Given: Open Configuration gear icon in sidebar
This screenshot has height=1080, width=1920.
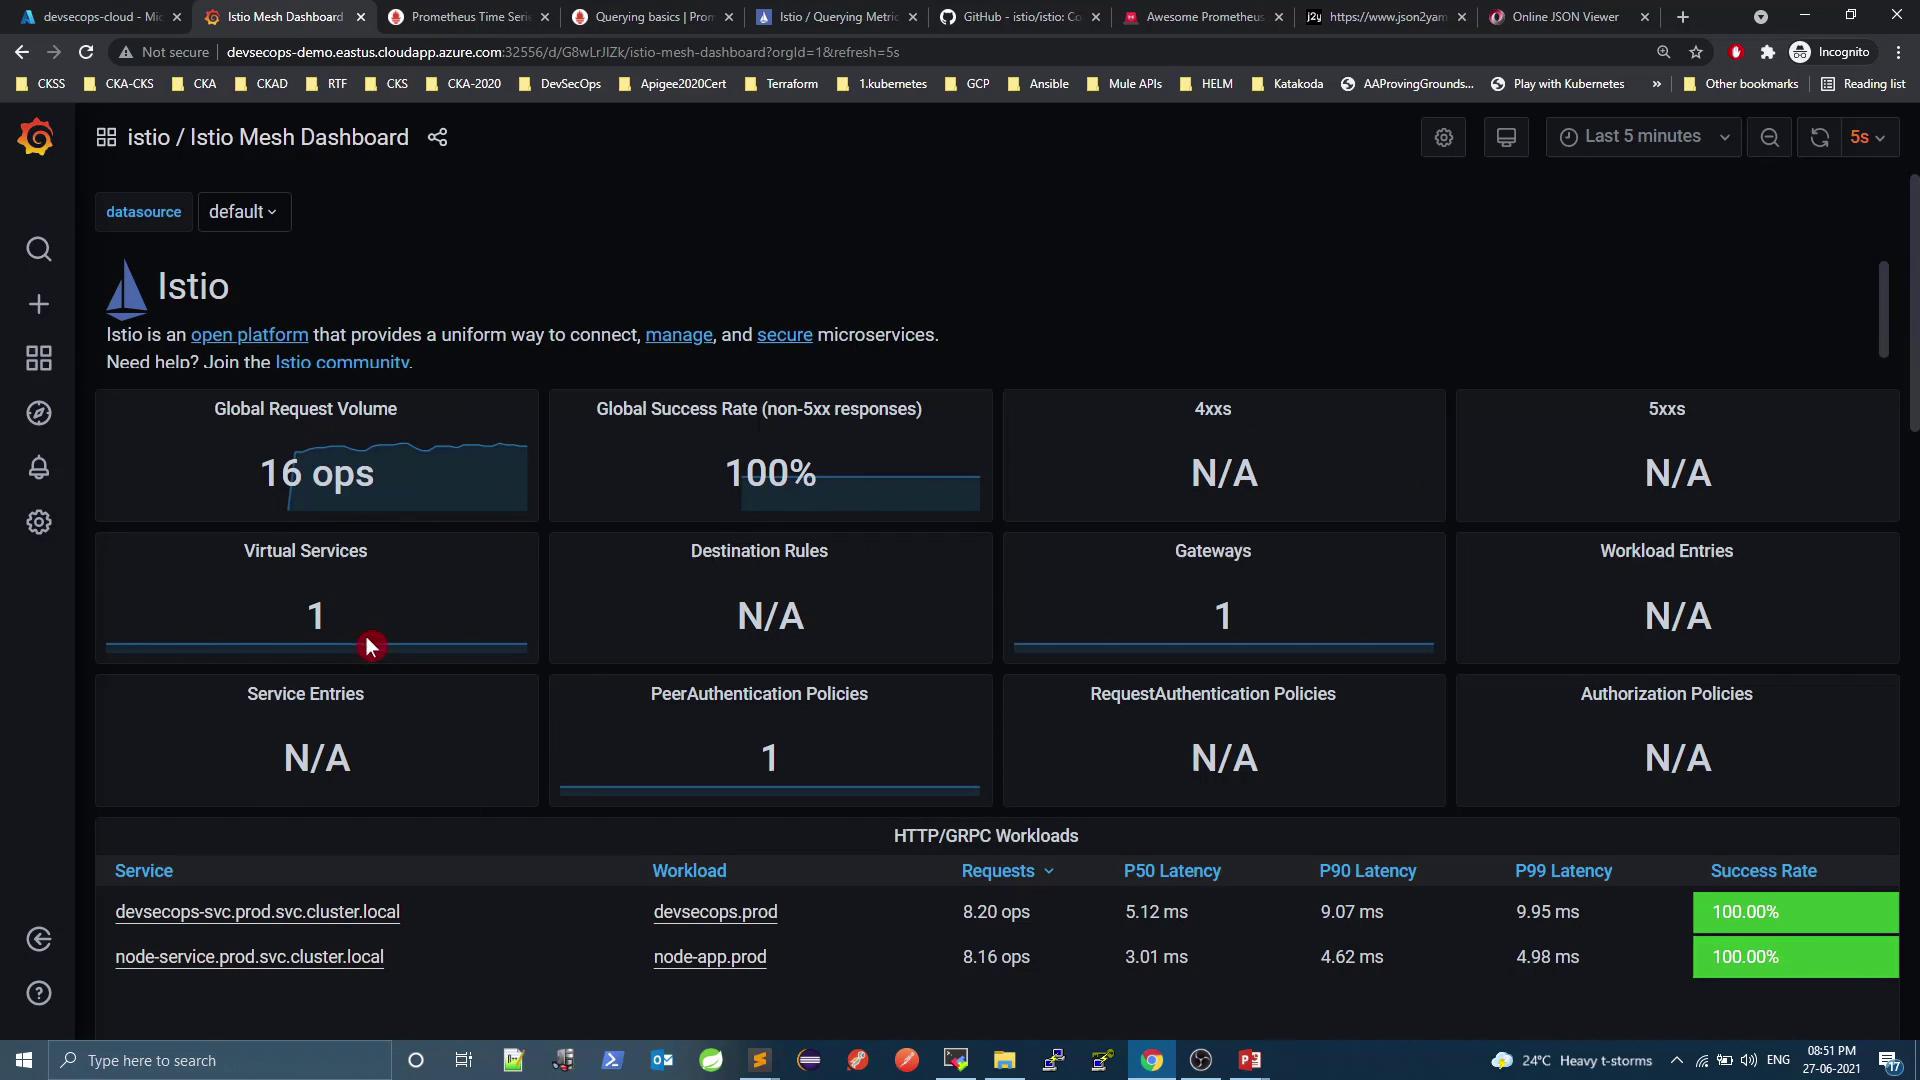Looking at the screenshot, I should [x=38, y=522].
